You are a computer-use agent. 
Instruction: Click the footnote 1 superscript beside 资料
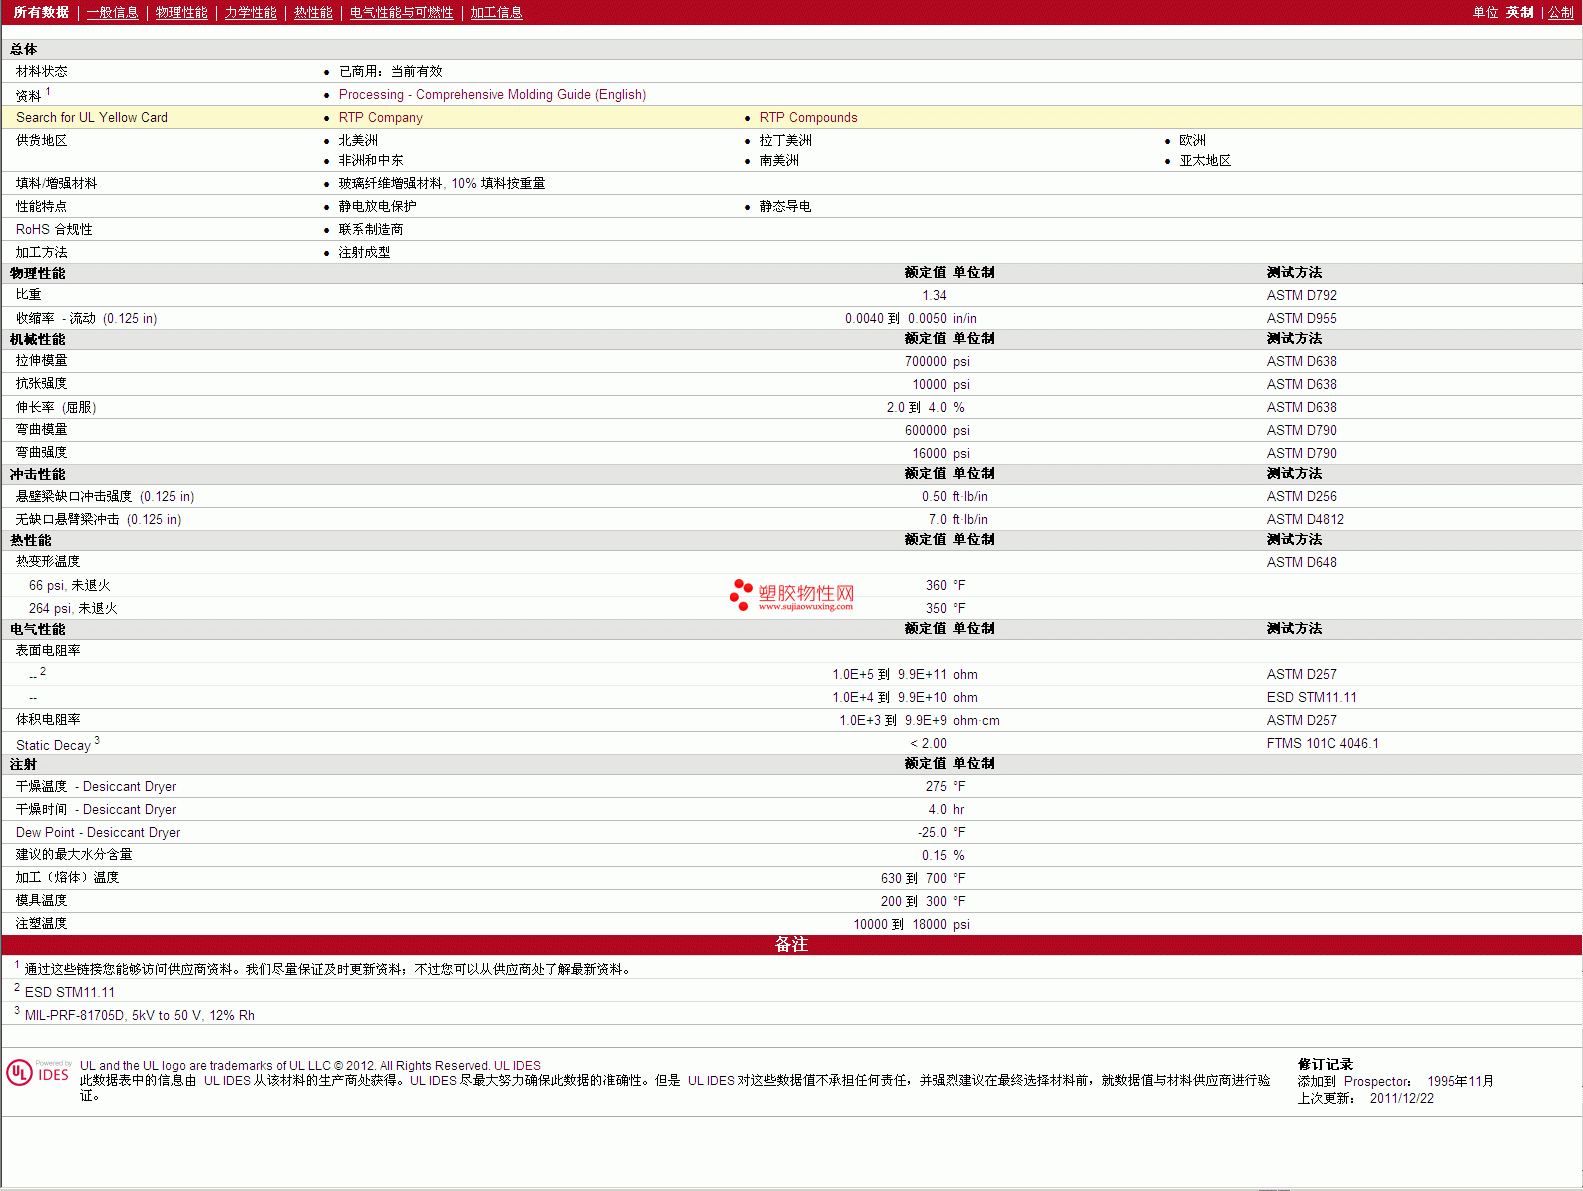point(48,91)
